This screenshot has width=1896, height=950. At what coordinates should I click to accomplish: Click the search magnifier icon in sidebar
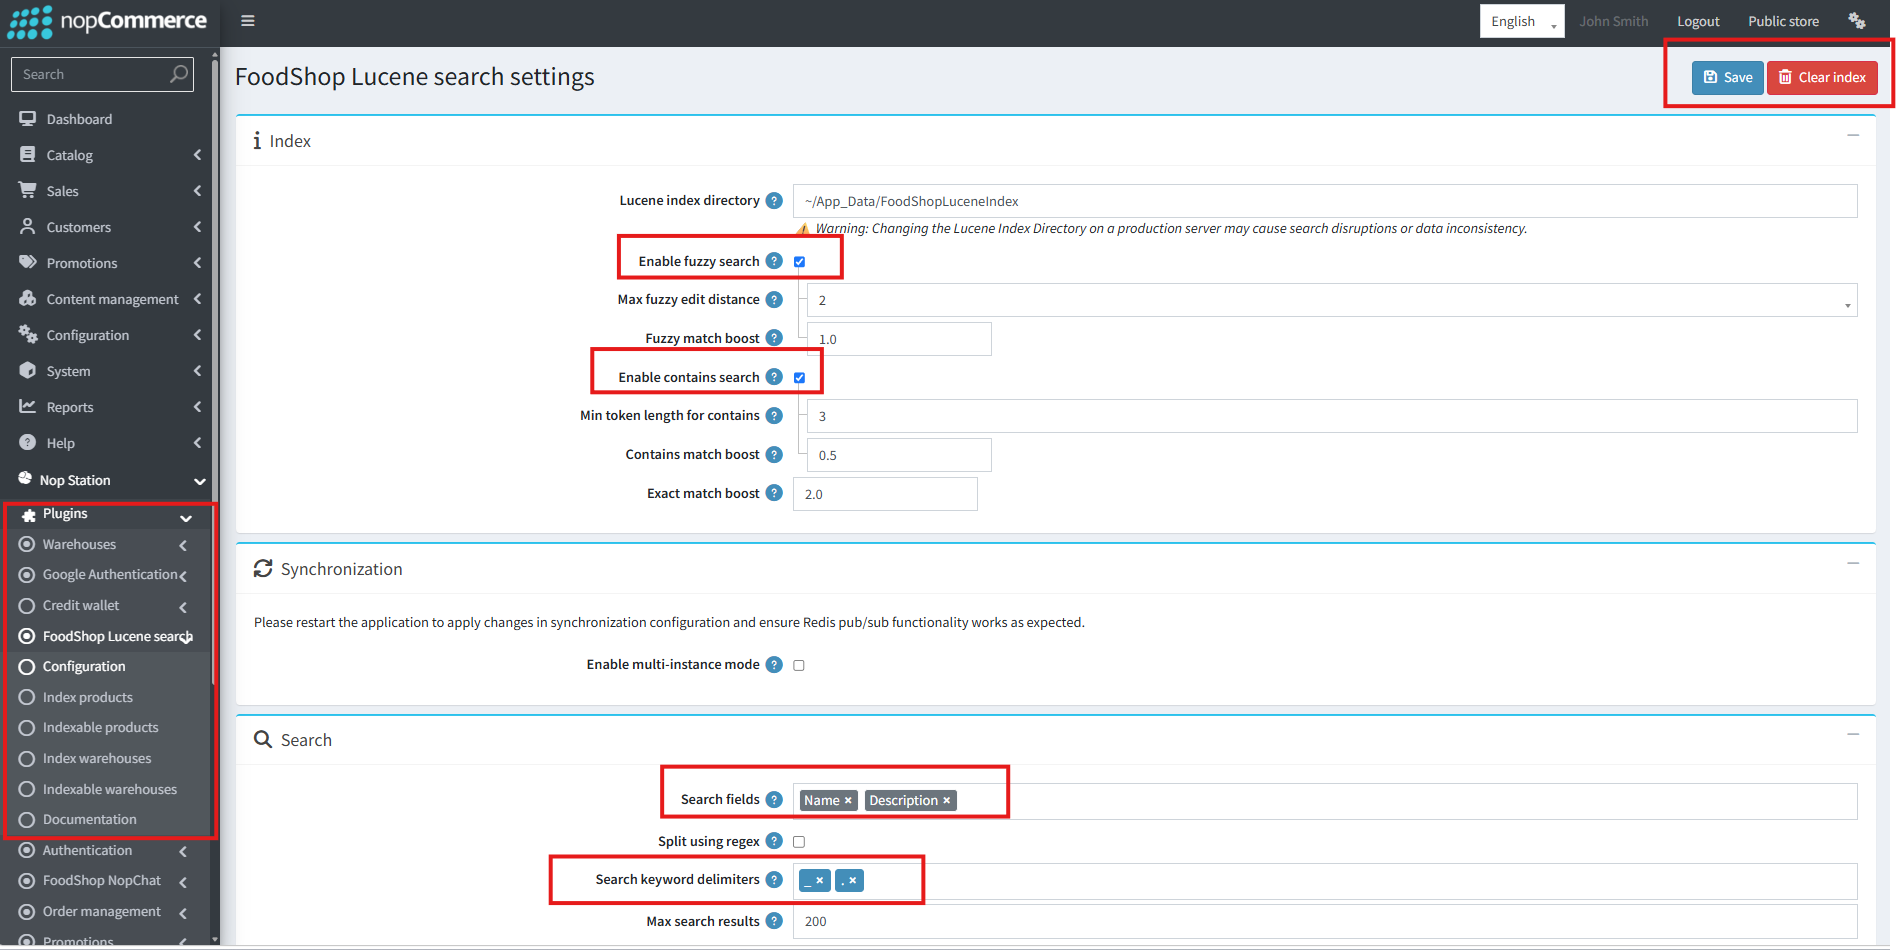tap(179, 74)
